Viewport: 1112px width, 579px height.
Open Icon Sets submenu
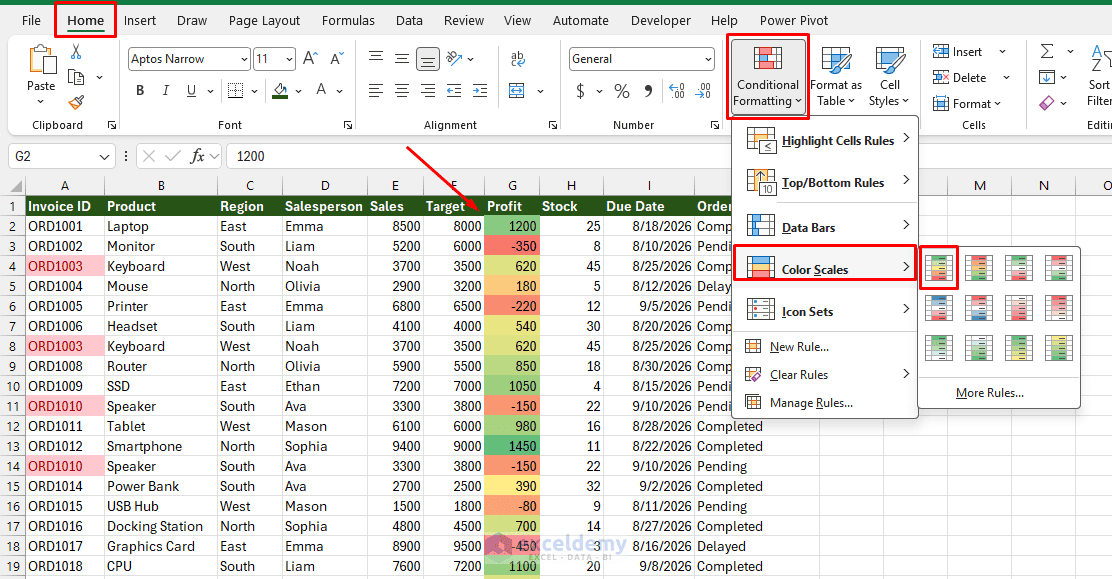(825, 311)
